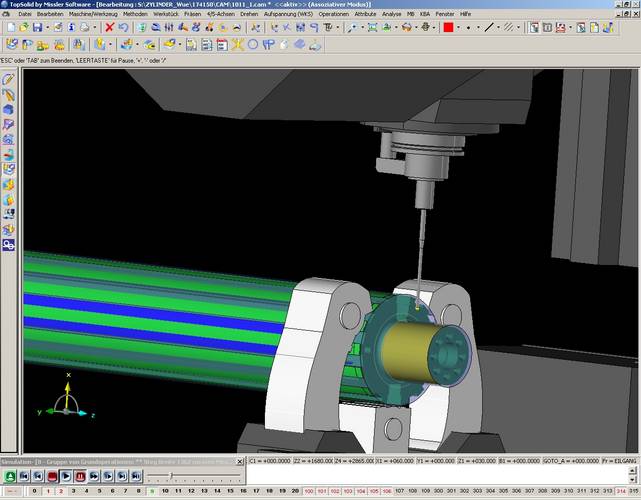Save file via floppy disk icon
Viewport: 641px width, 500px height.
point(38,27)
